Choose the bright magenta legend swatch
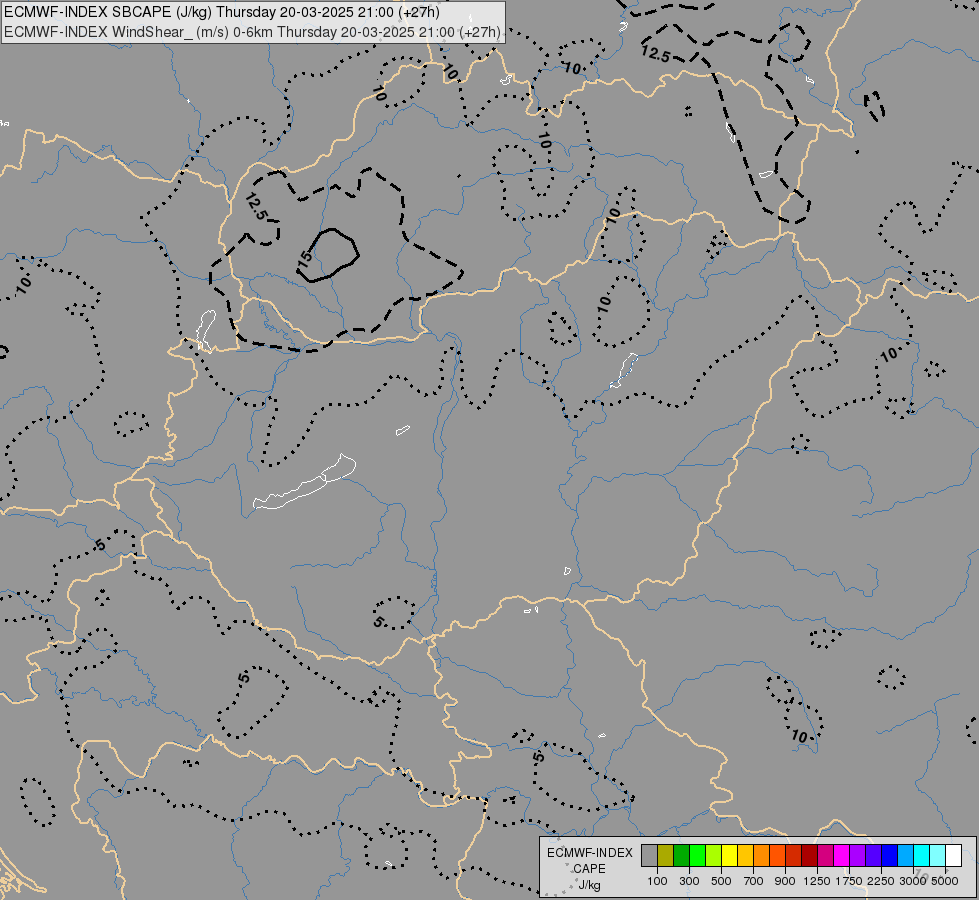The image size is (979, 900). pyautogui.click(x=842, y=856)
